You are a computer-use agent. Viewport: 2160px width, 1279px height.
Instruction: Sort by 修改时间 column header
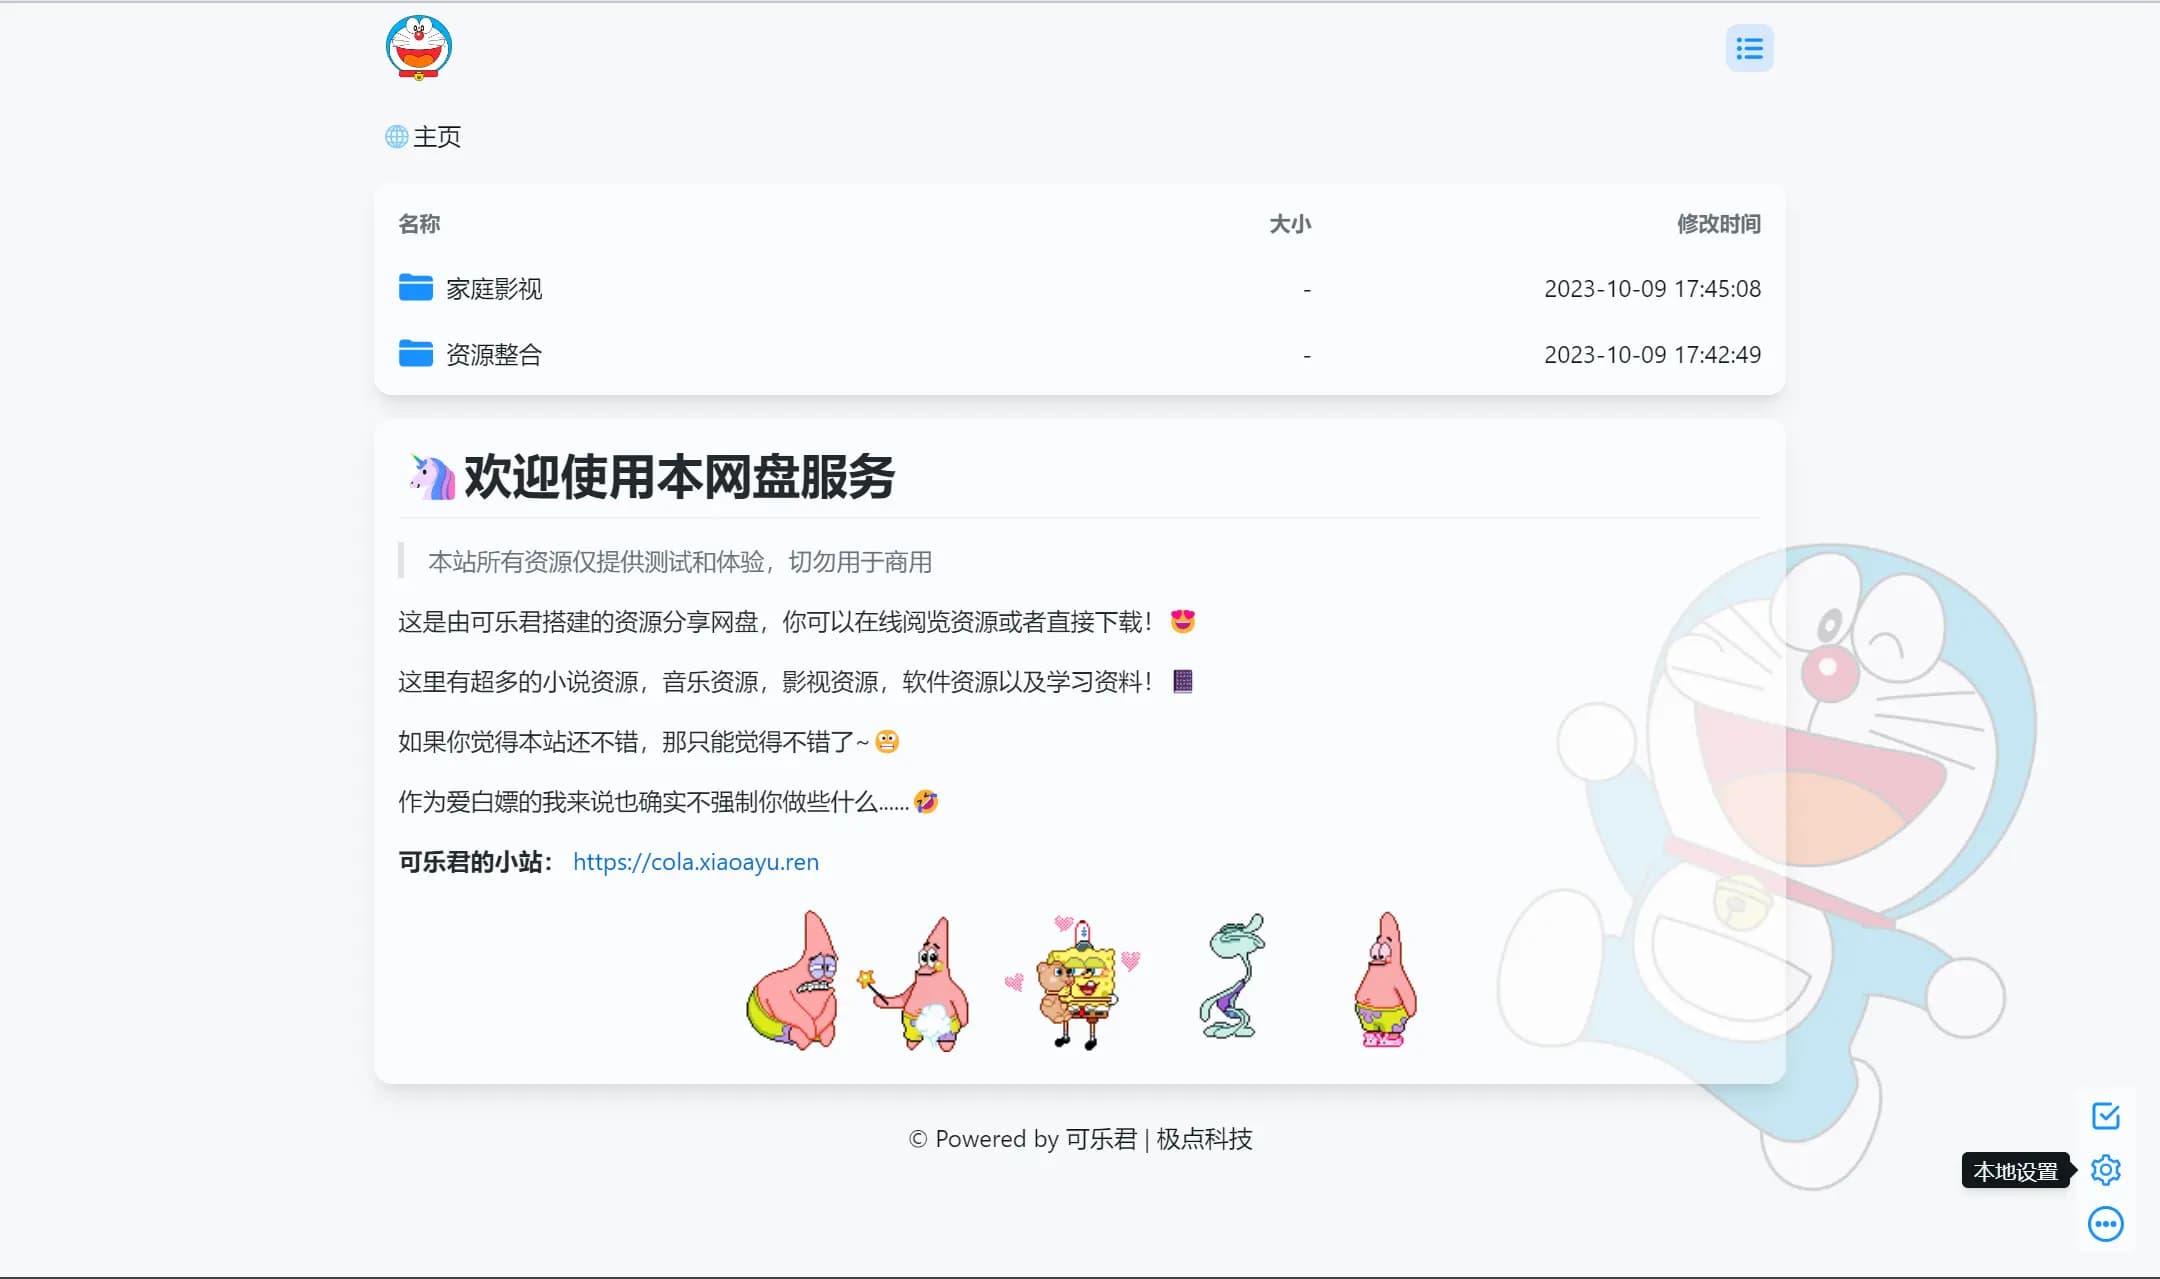point(1719,224)
